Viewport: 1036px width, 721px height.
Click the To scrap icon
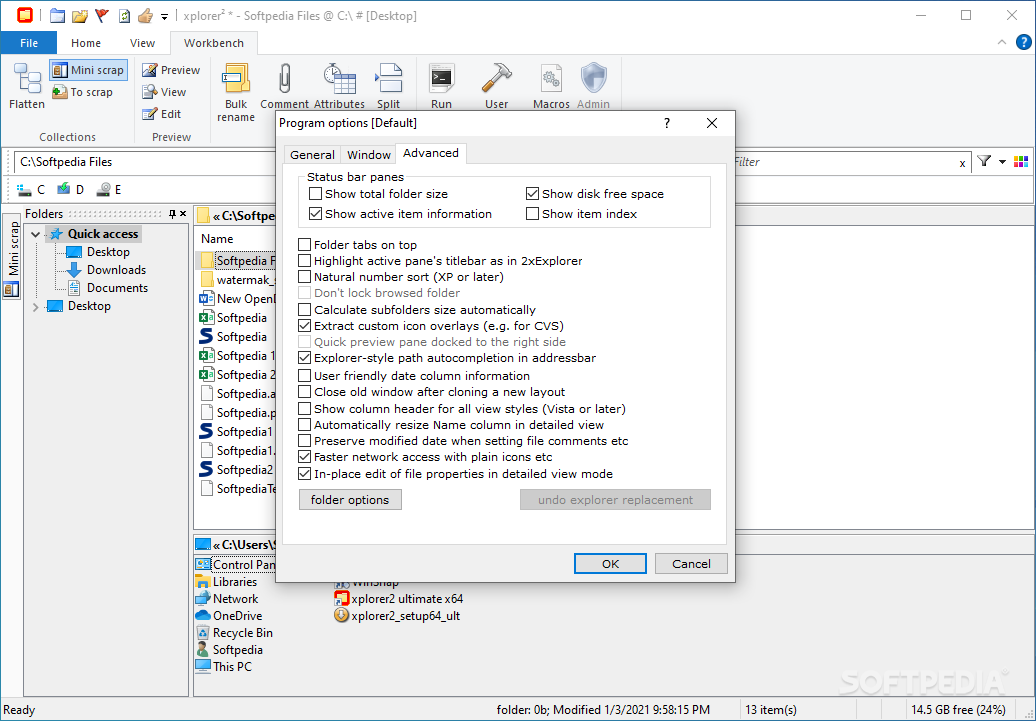(59, 92)
